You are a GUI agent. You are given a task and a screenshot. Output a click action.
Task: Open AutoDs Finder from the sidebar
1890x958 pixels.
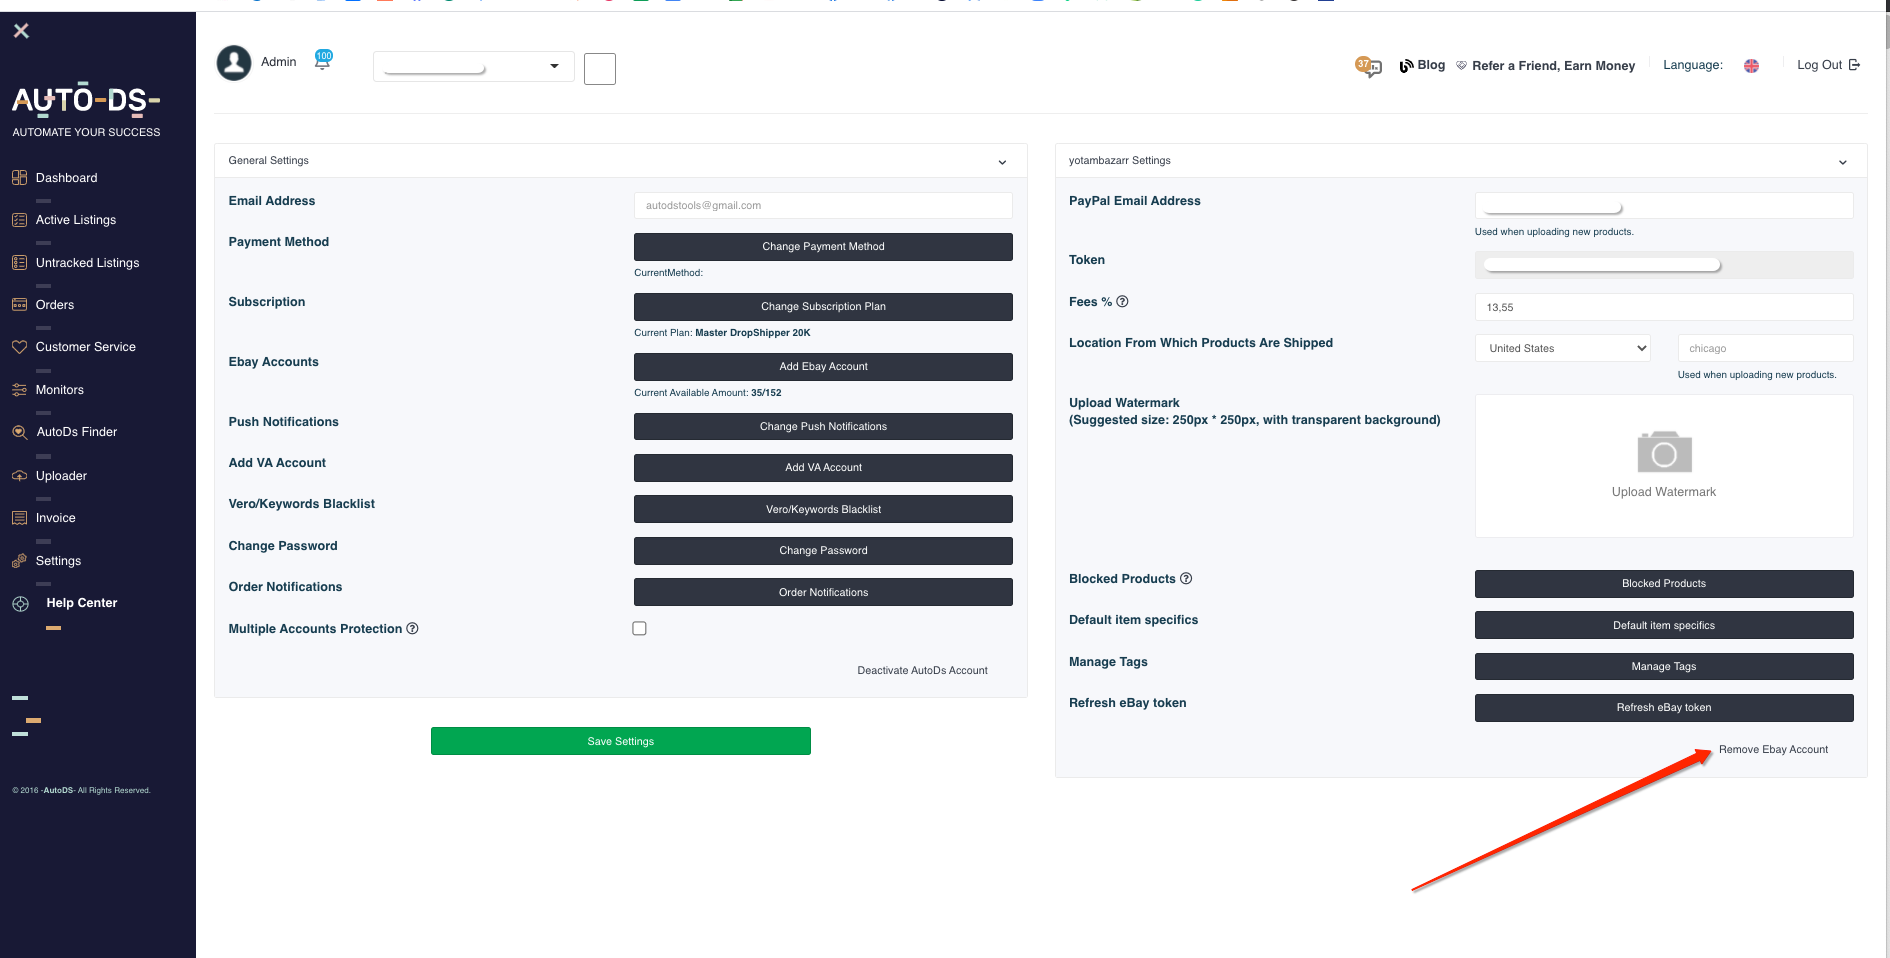click(x=77, y=432)
